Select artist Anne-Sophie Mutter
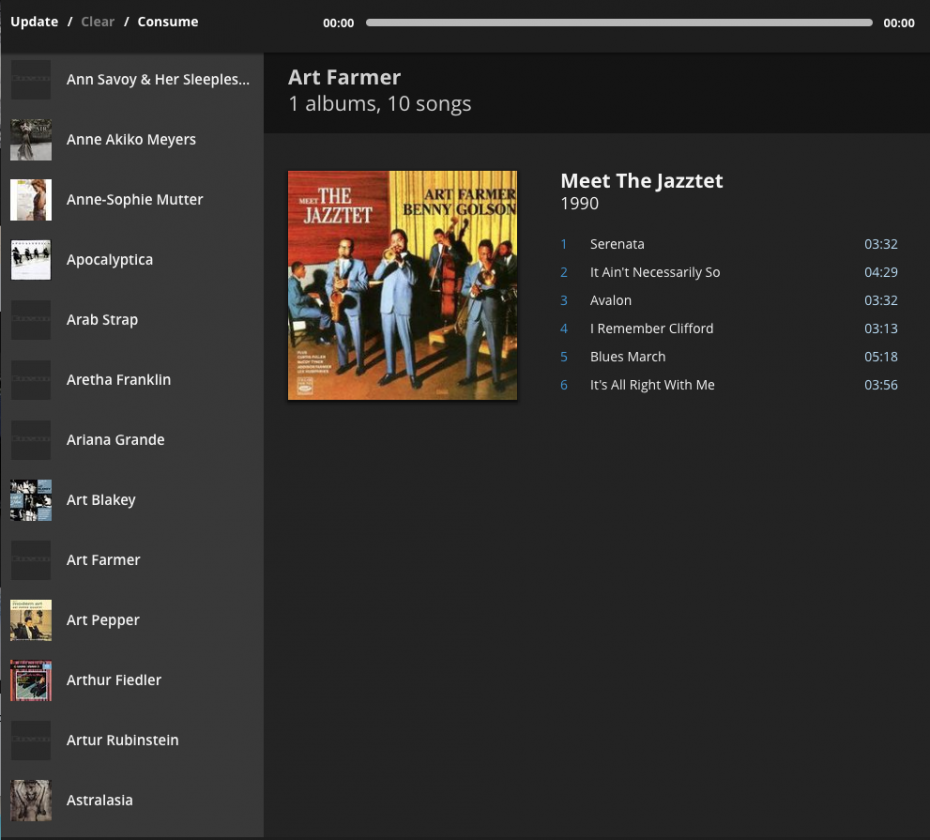Screen dimensions: 930x840 (x=132, y=199)
